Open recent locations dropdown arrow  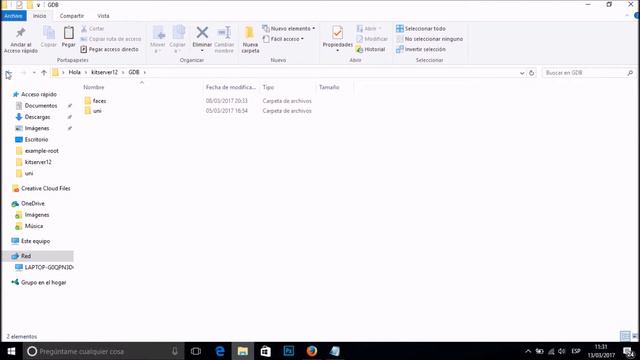[x=34, y=73]
